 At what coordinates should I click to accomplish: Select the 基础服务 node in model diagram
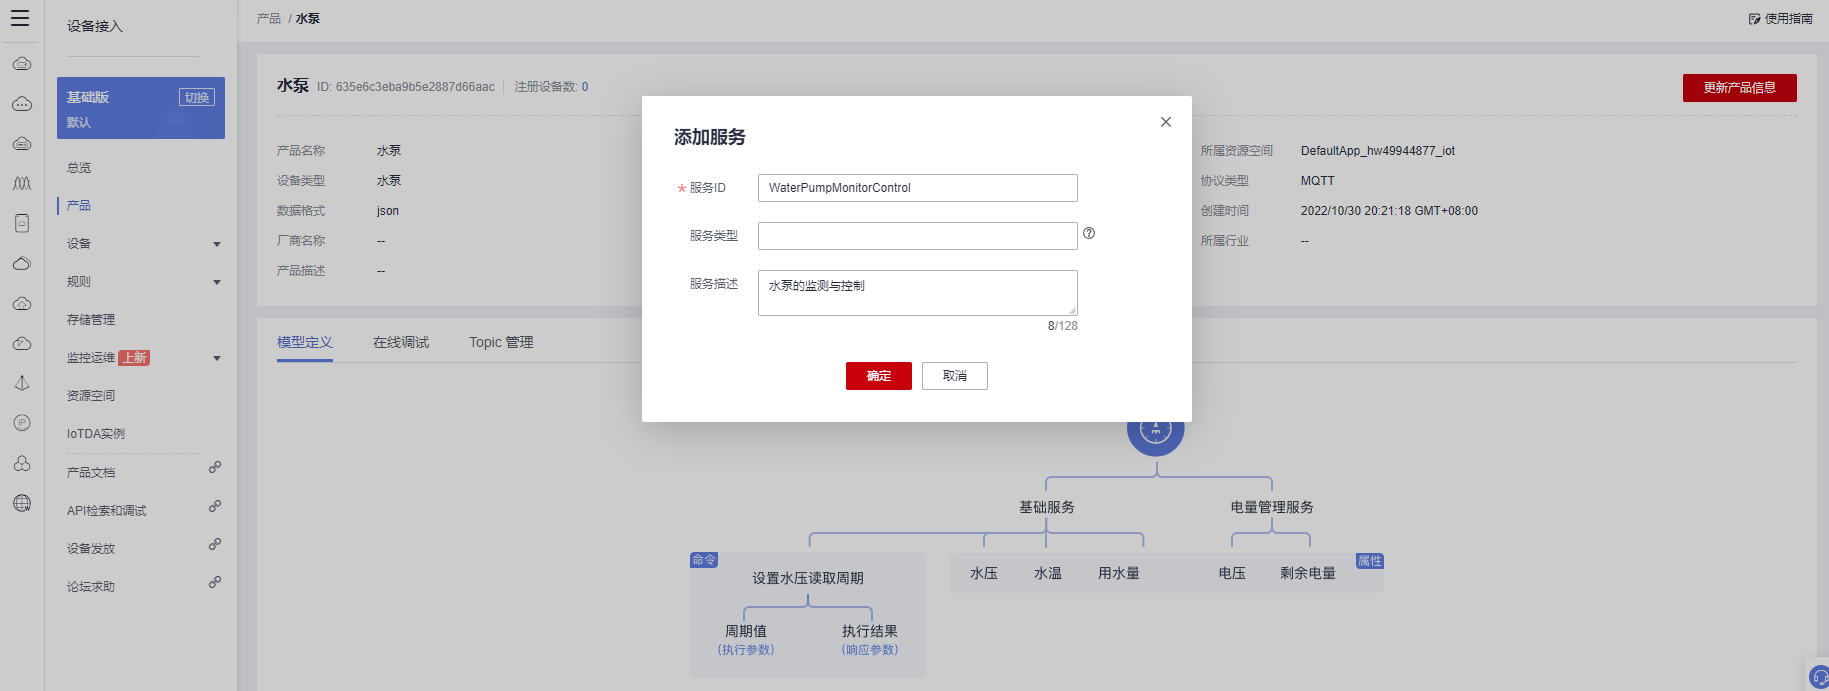tap(1047, 507)
